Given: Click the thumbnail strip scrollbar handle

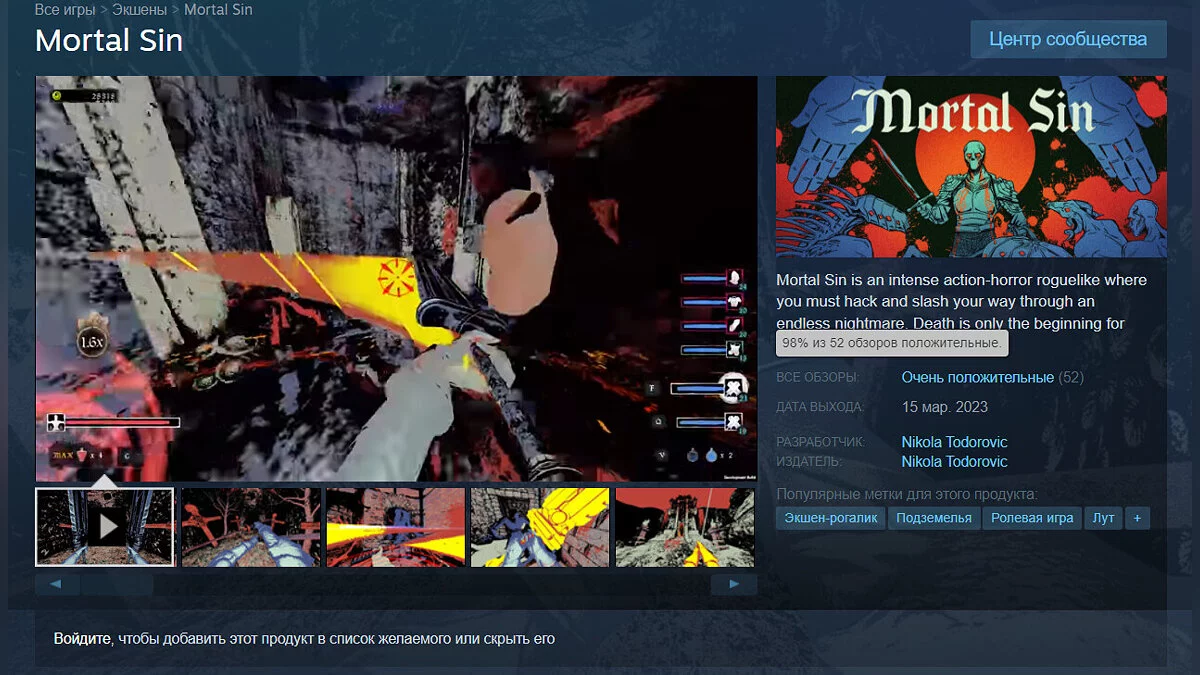Looking at the screenshot, I should (x=117, y=584).
